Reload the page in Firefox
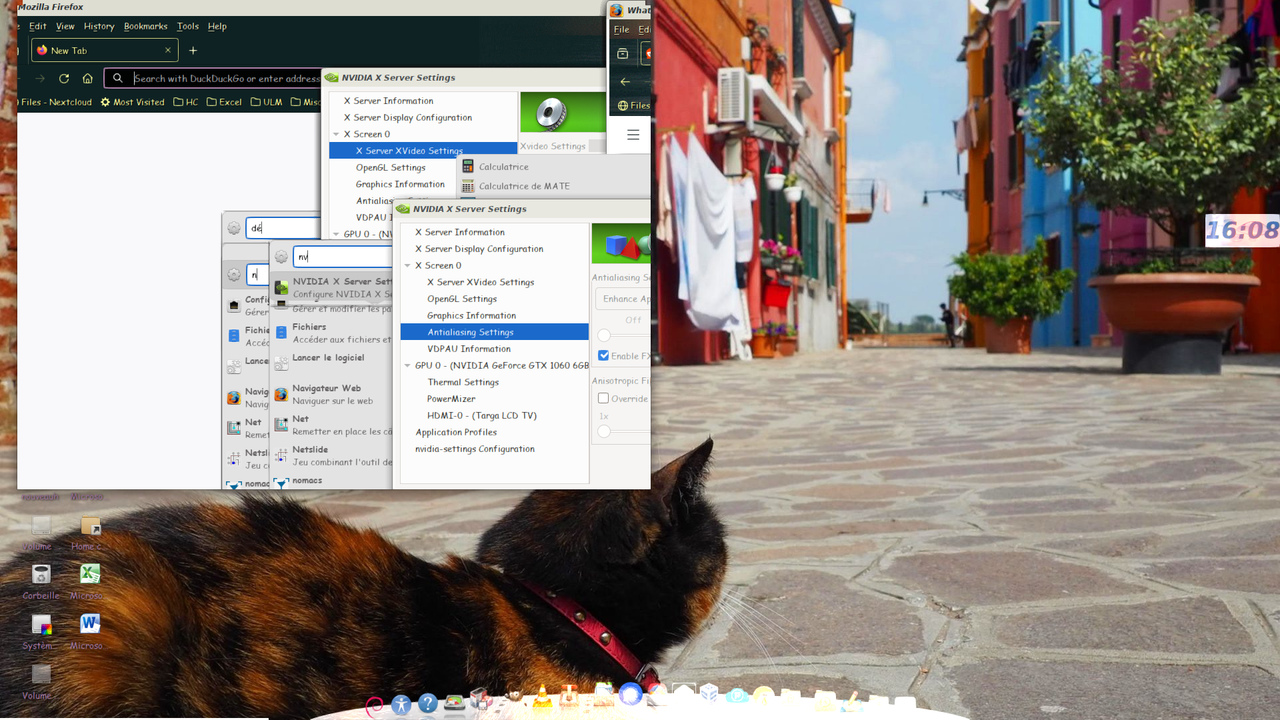This screenshot has height=720, width=1280. pos(64,78)
